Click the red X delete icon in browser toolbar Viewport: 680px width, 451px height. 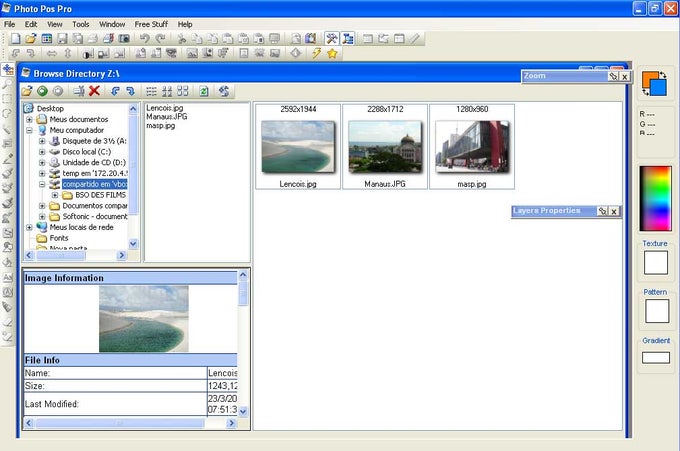click(x=94, y=91)
